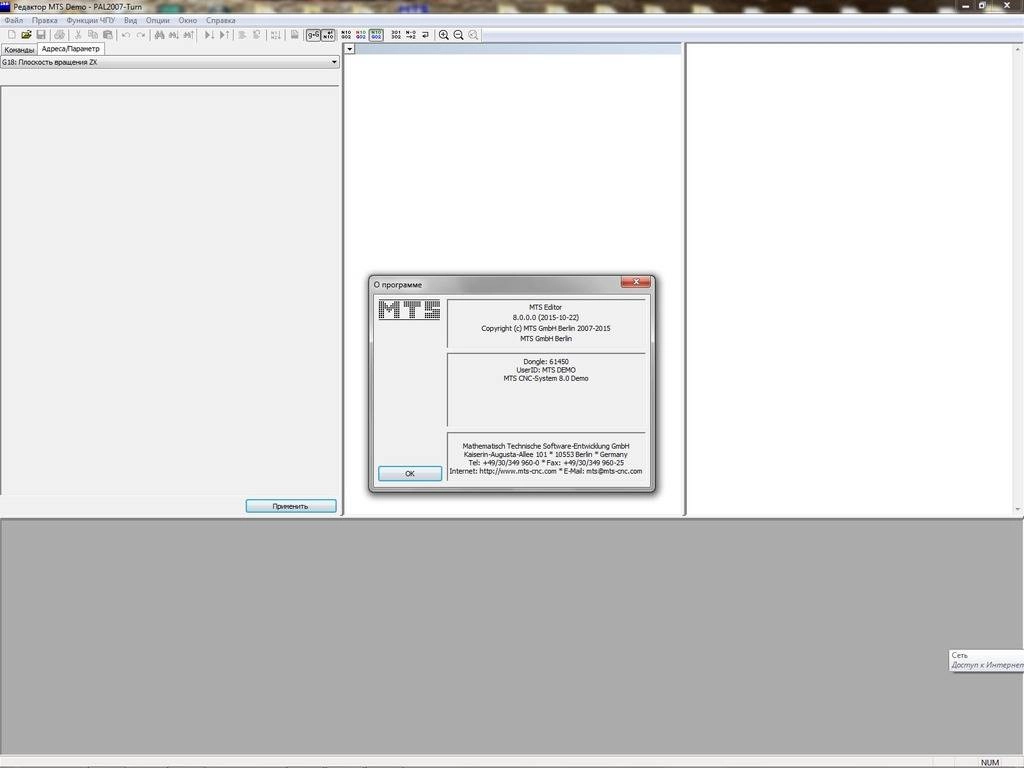Click the Tel: +49/30/349 960-0 line
Image resolution: width=1024 pixels, height=768 pixels.
tap(545, 463)
